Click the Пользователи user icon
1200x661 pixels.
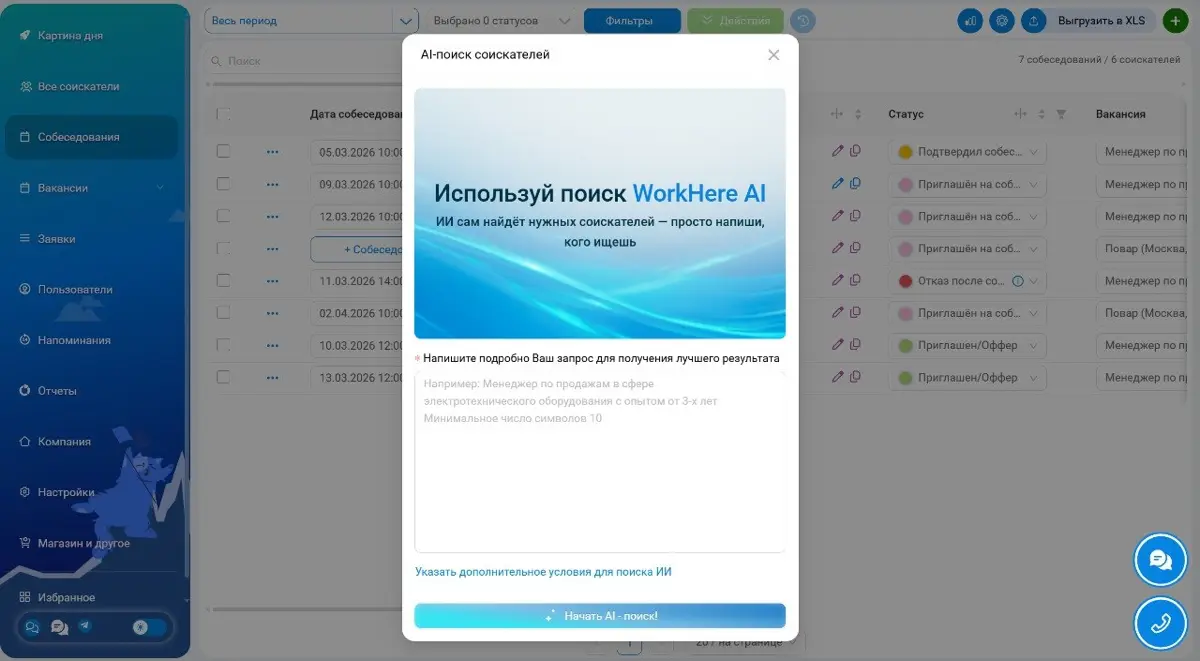click(26, 289)
